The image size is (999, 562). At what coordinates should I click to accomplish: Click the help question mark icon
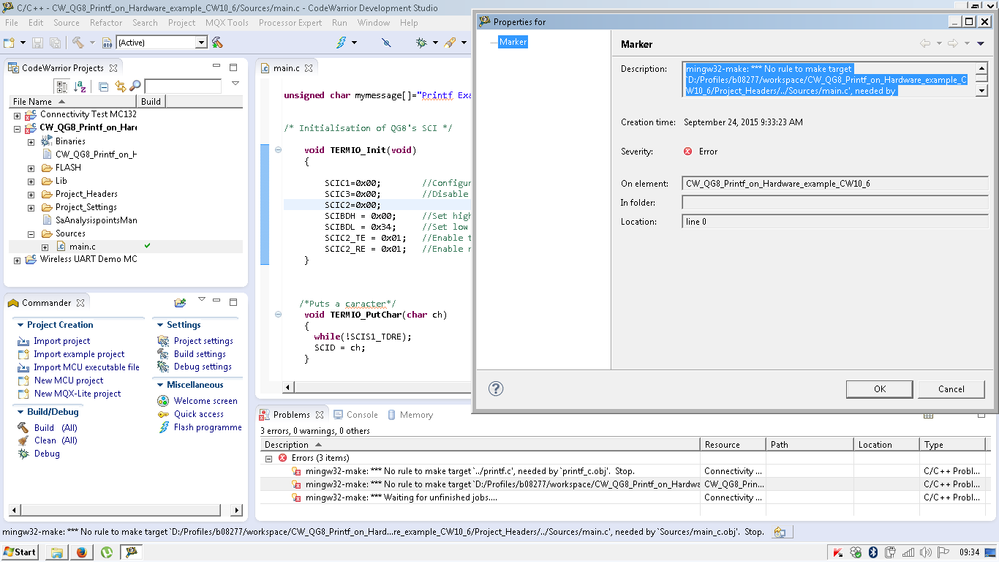[x=495, y=389]
